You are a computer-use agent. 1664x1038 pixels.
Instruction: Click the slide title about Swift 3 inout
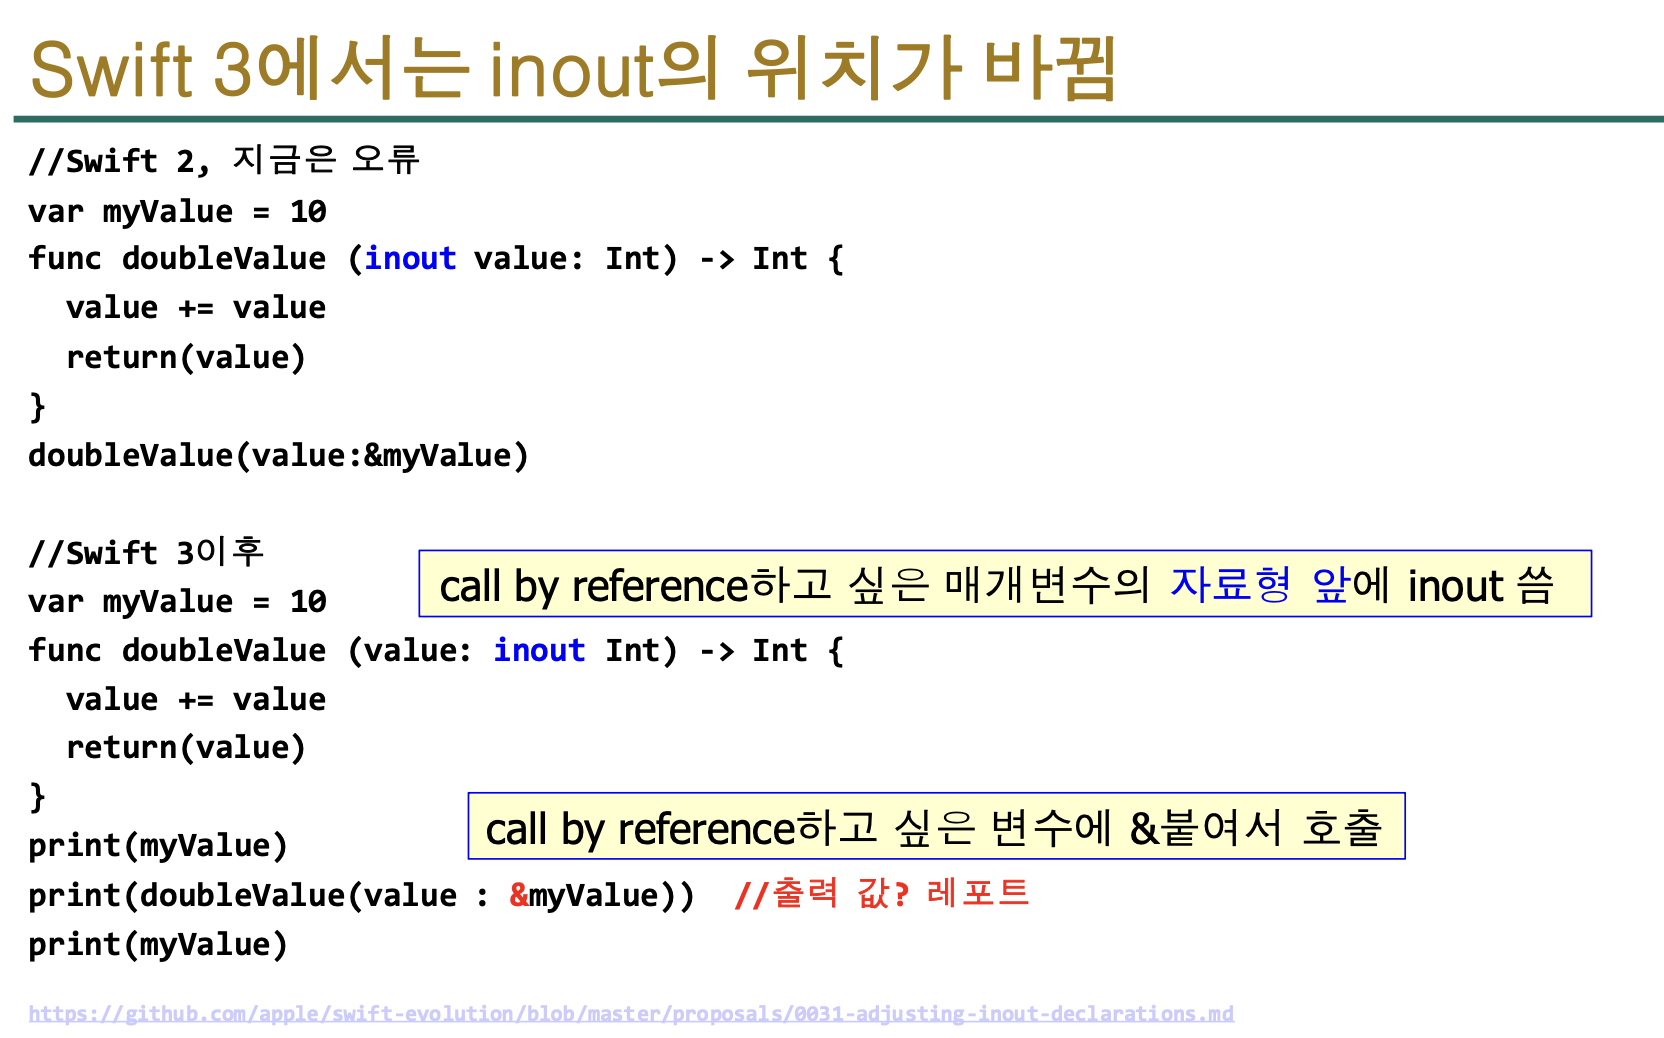573,69
